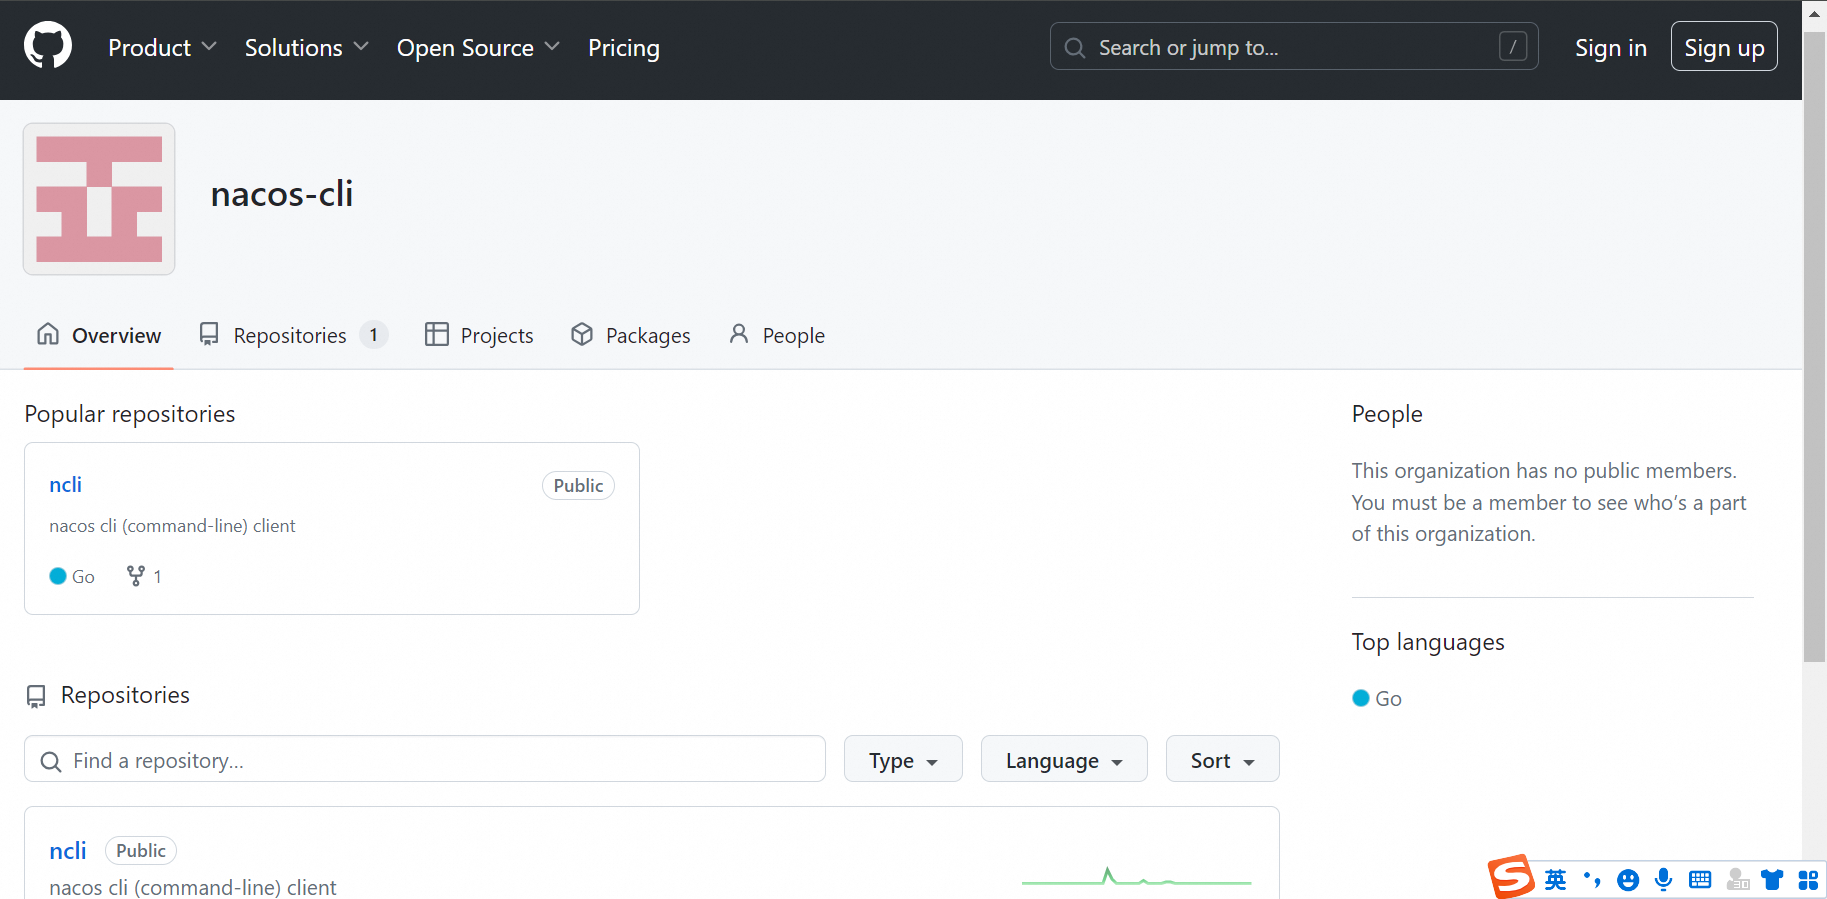The width and height of the screenshot is (1827, 899).
Task: Focus the Search or jump to field
Action: [1294, 47]
